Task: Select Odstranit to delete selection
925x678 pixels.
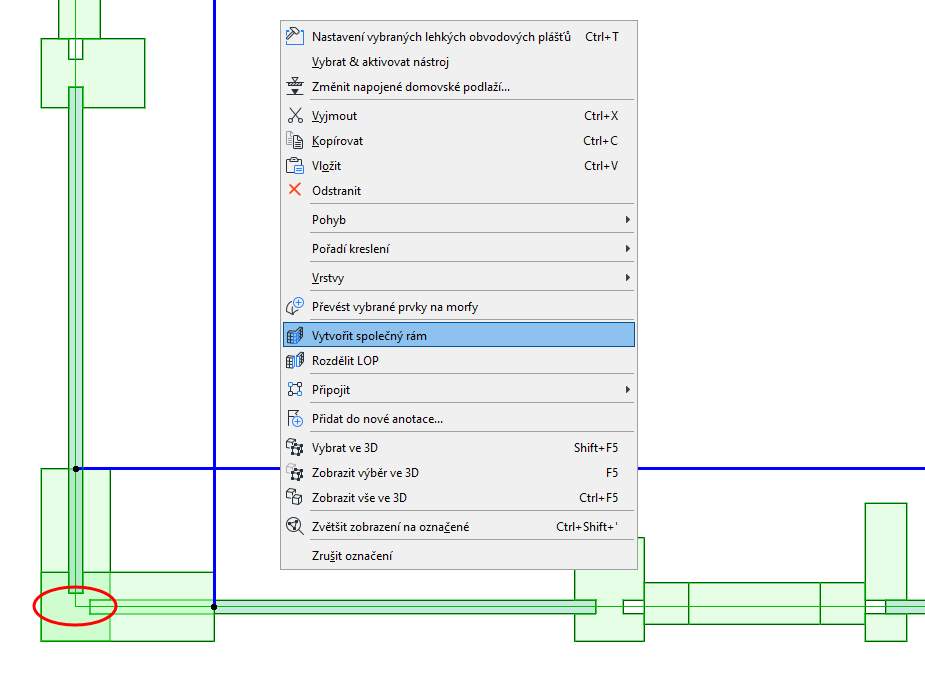Action: click(458, 191)
